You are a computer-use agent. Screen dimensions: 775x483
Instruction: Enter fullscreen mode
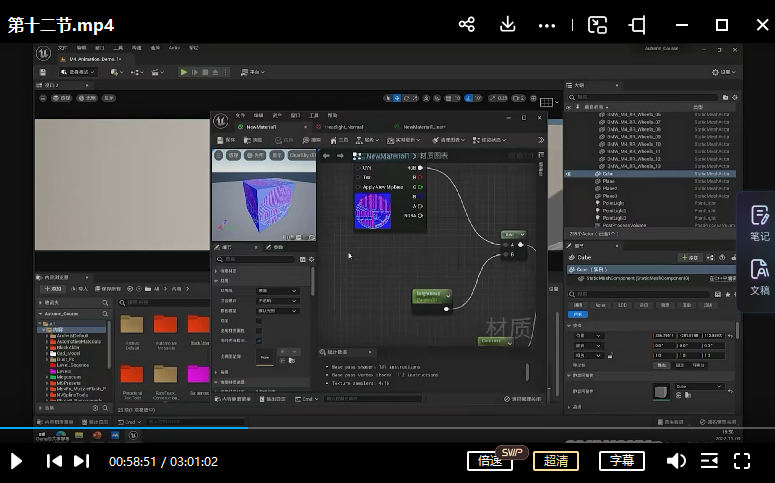click(x=742, y=461)
